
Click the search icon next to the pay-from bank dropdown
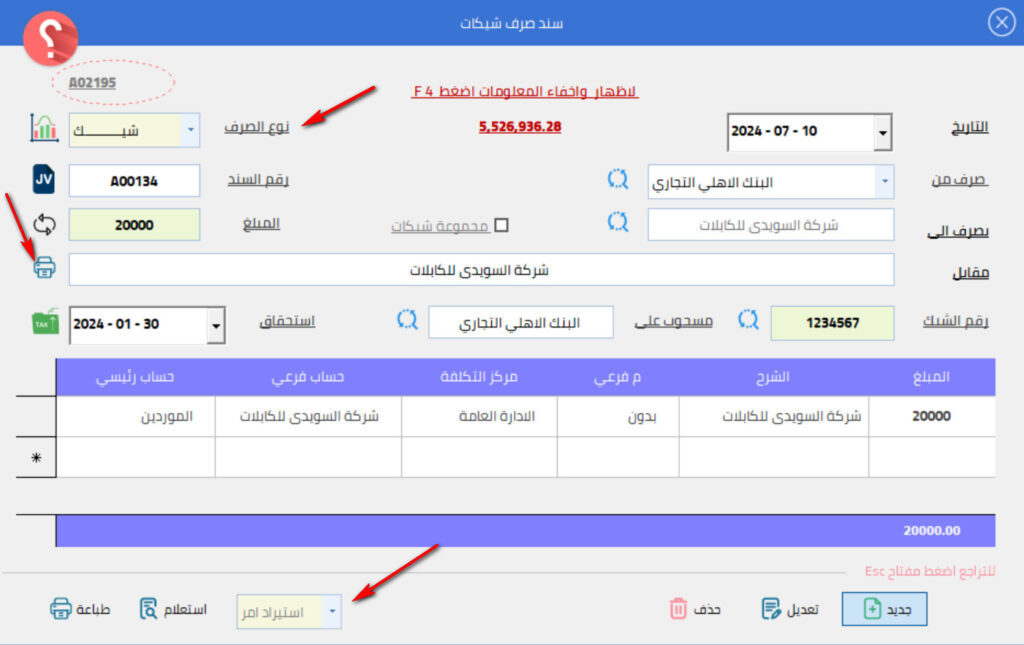[x=619, y=180]
